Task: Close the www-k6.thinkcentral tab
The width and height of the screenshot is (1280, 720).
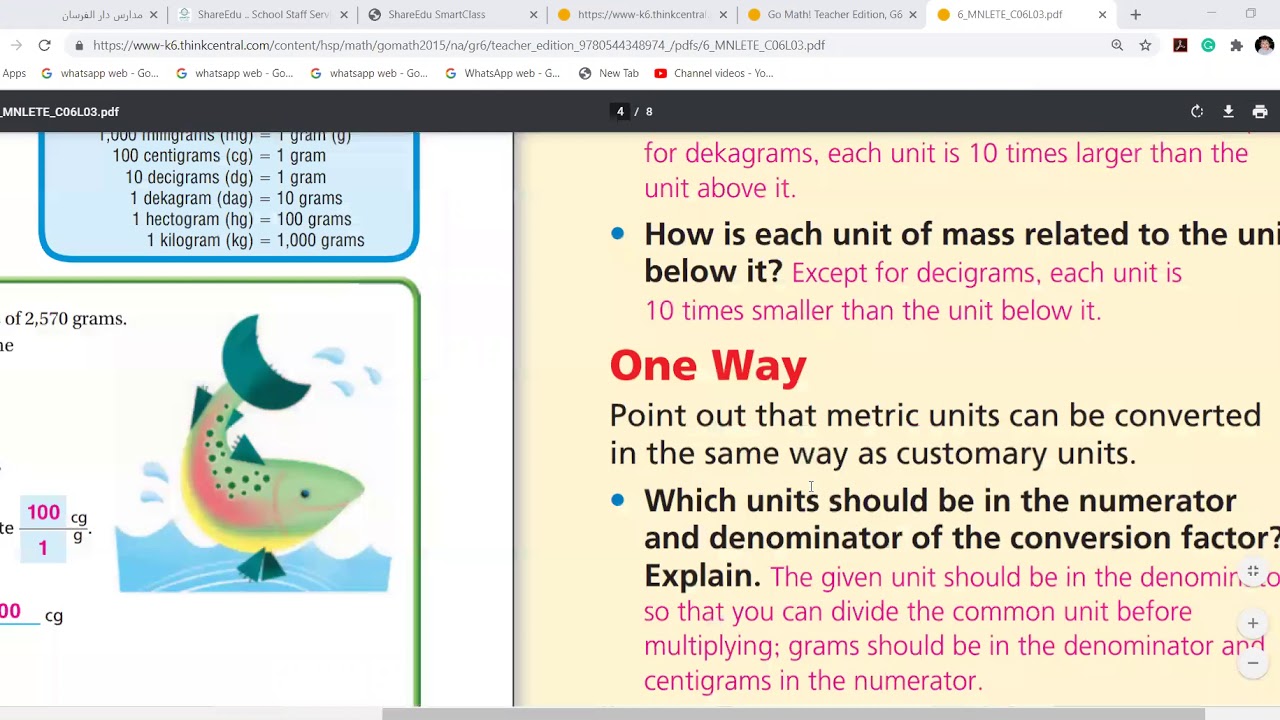Action: tap(722, 15)
